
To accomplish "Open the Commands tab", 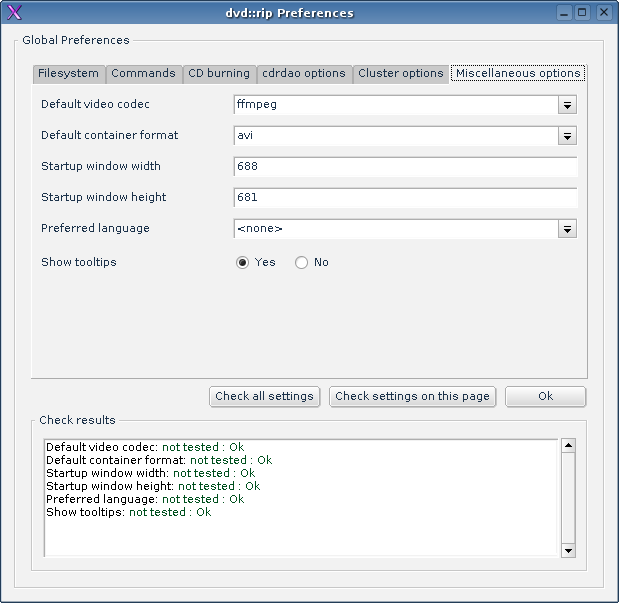I will point(143,74).
